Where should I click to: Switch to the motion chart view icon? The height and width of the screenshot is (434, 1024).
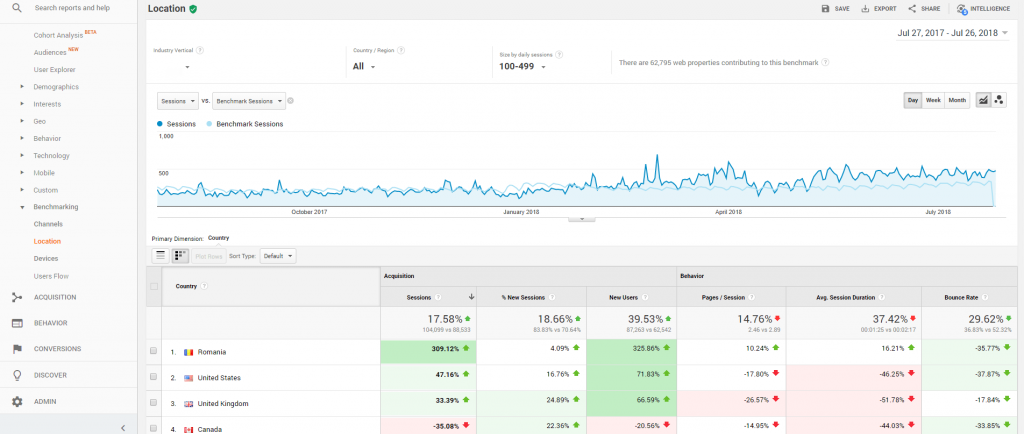pos(998,100)
